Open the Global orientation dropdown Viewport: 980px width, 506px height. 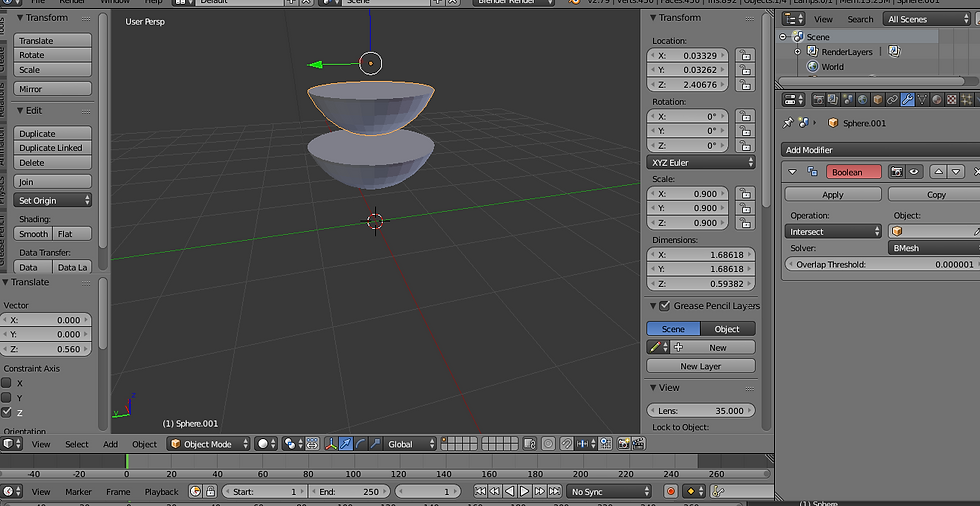pyautogui.click(x=411, y=444)
